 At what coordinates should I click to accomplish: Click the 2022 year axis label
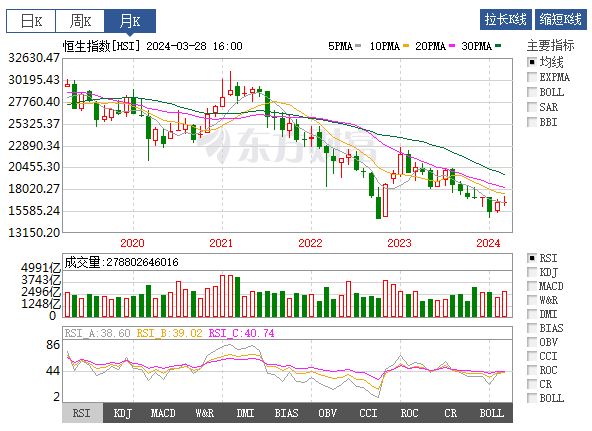tap(310, 243)
